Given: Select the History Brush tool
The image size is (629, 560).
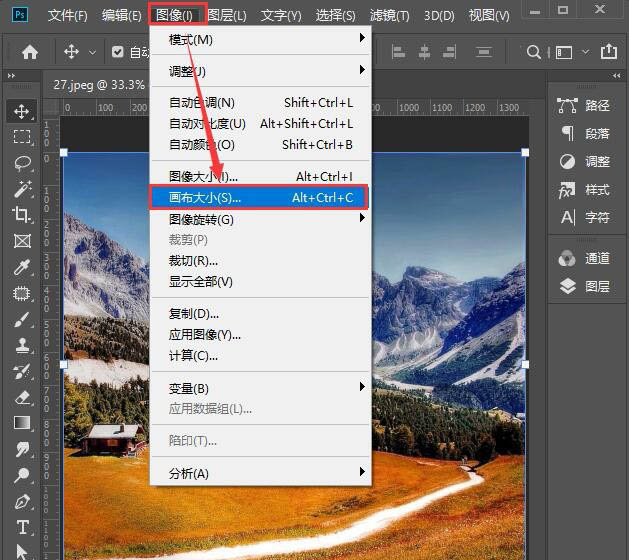Looking at the screenshot, I should point(22,371).
